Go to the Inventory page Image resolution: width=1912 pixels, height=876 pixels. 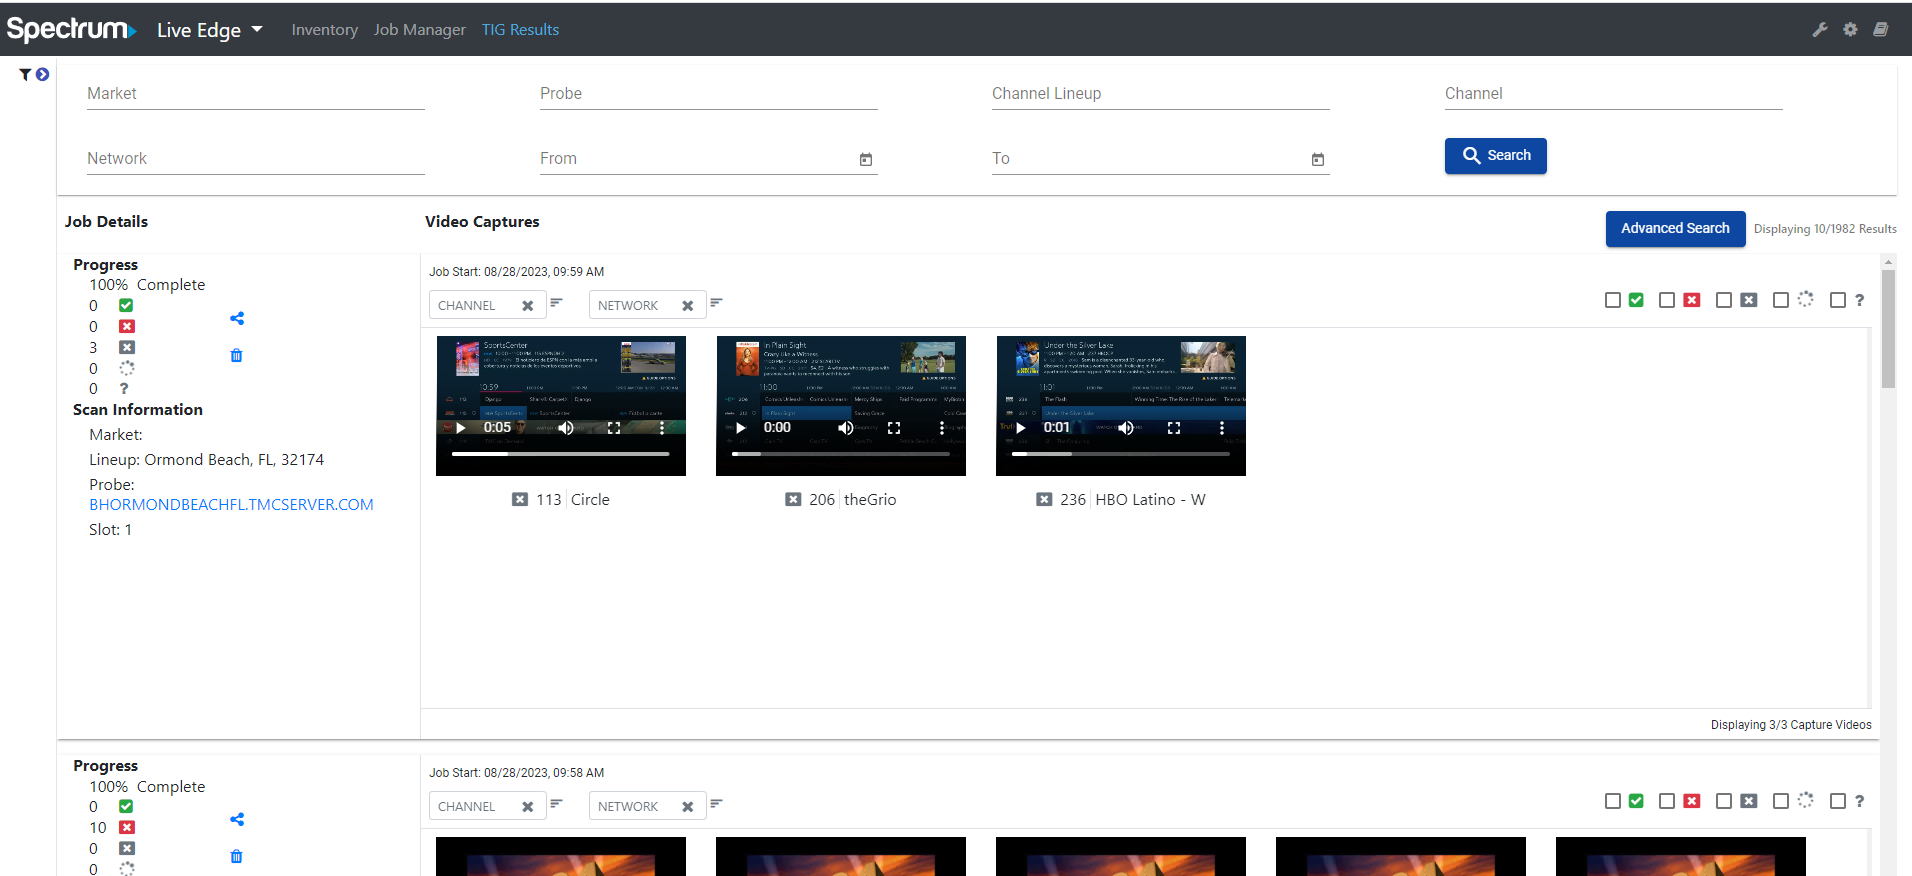[x=325, y=30]
